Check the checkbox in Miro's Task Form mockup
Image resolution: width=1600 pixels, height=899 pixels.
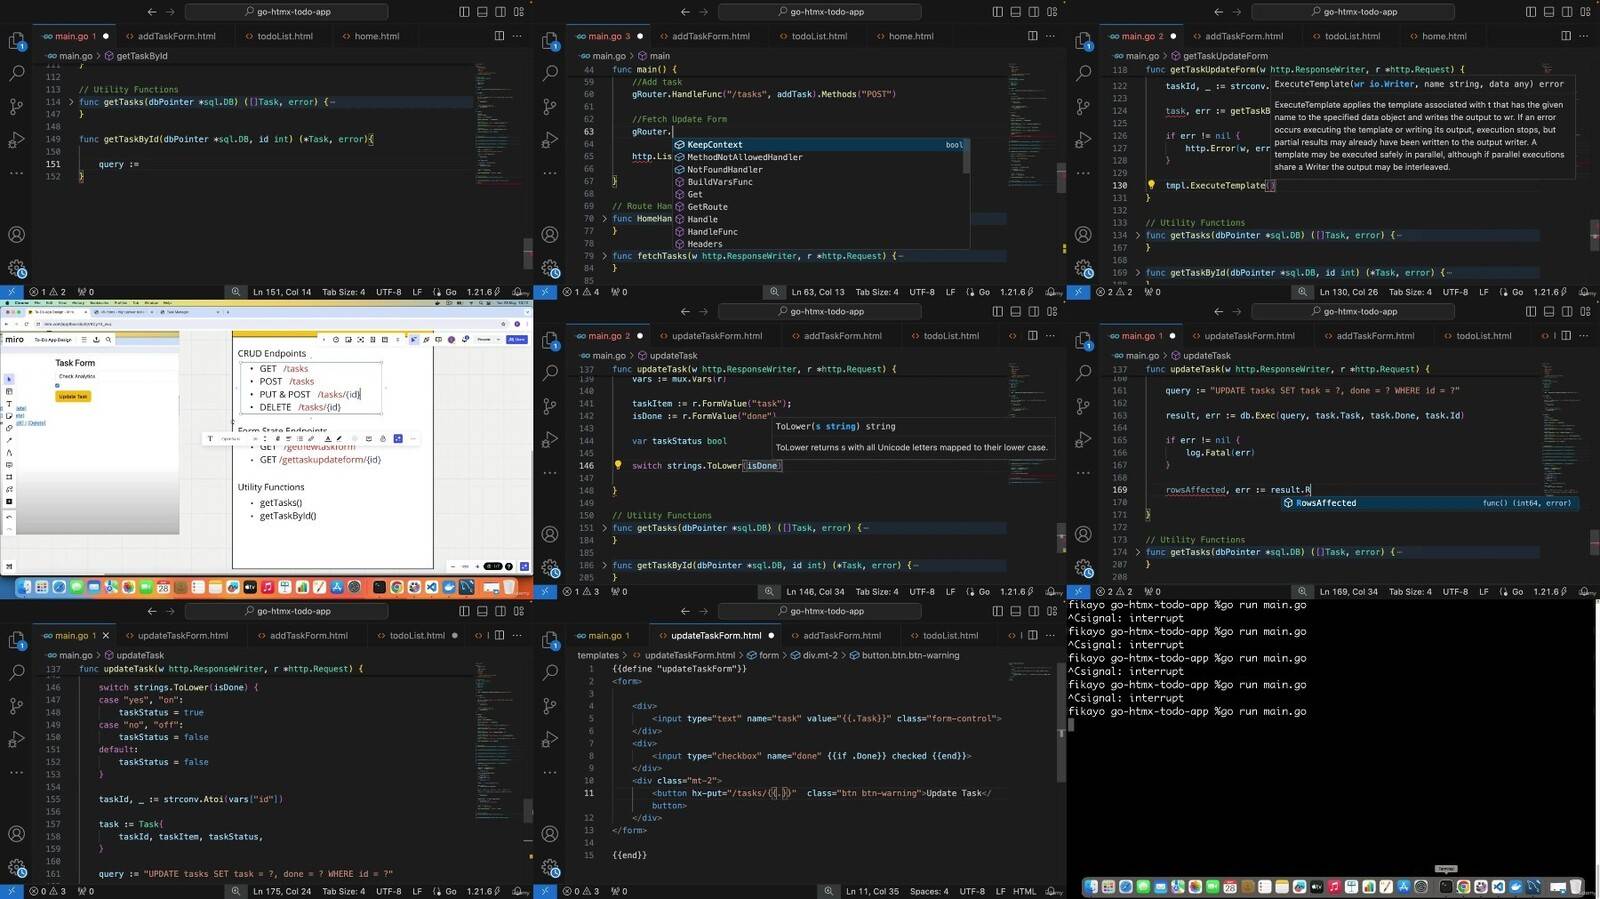coord(57,385)
